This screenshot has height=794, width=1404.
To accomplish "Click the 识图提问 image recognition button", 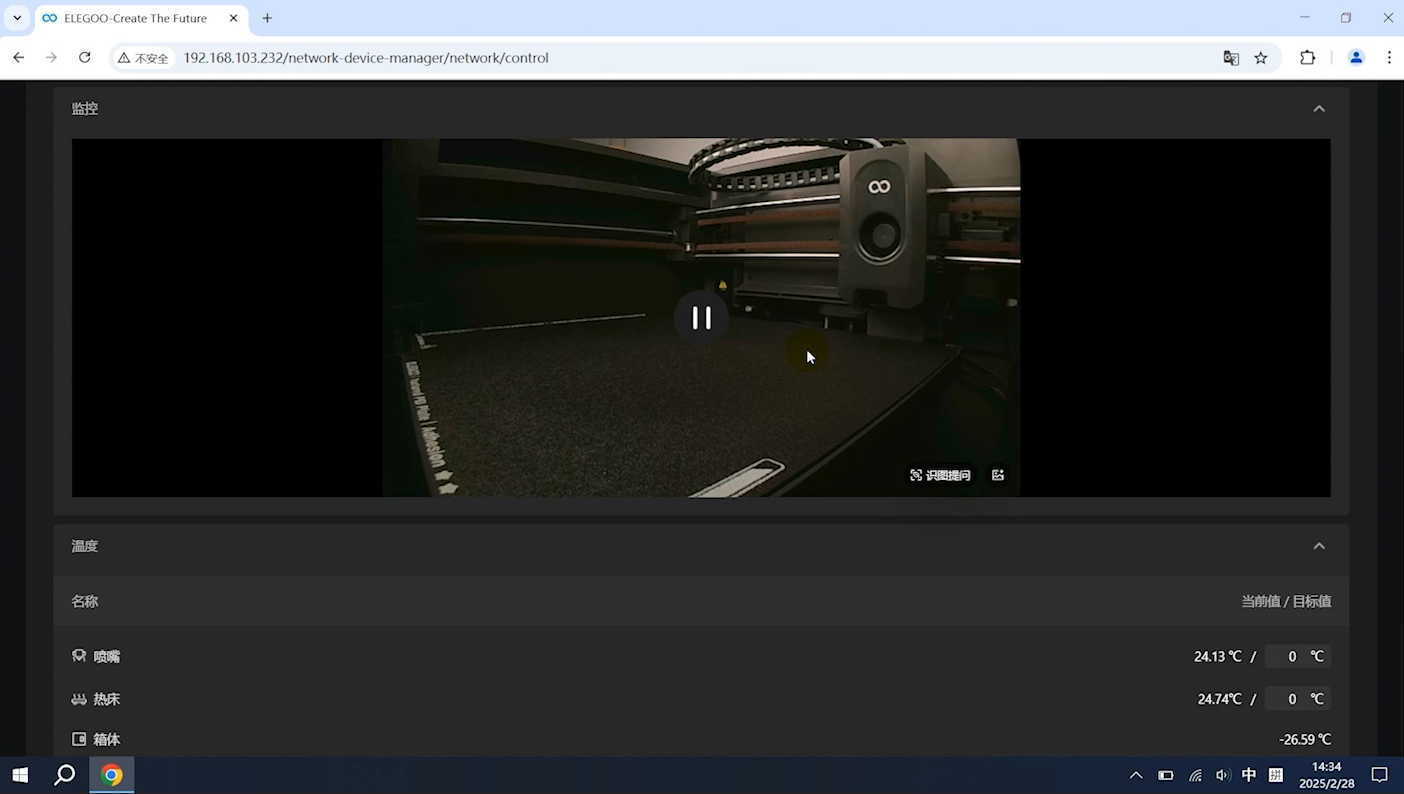I will point(940,475).
